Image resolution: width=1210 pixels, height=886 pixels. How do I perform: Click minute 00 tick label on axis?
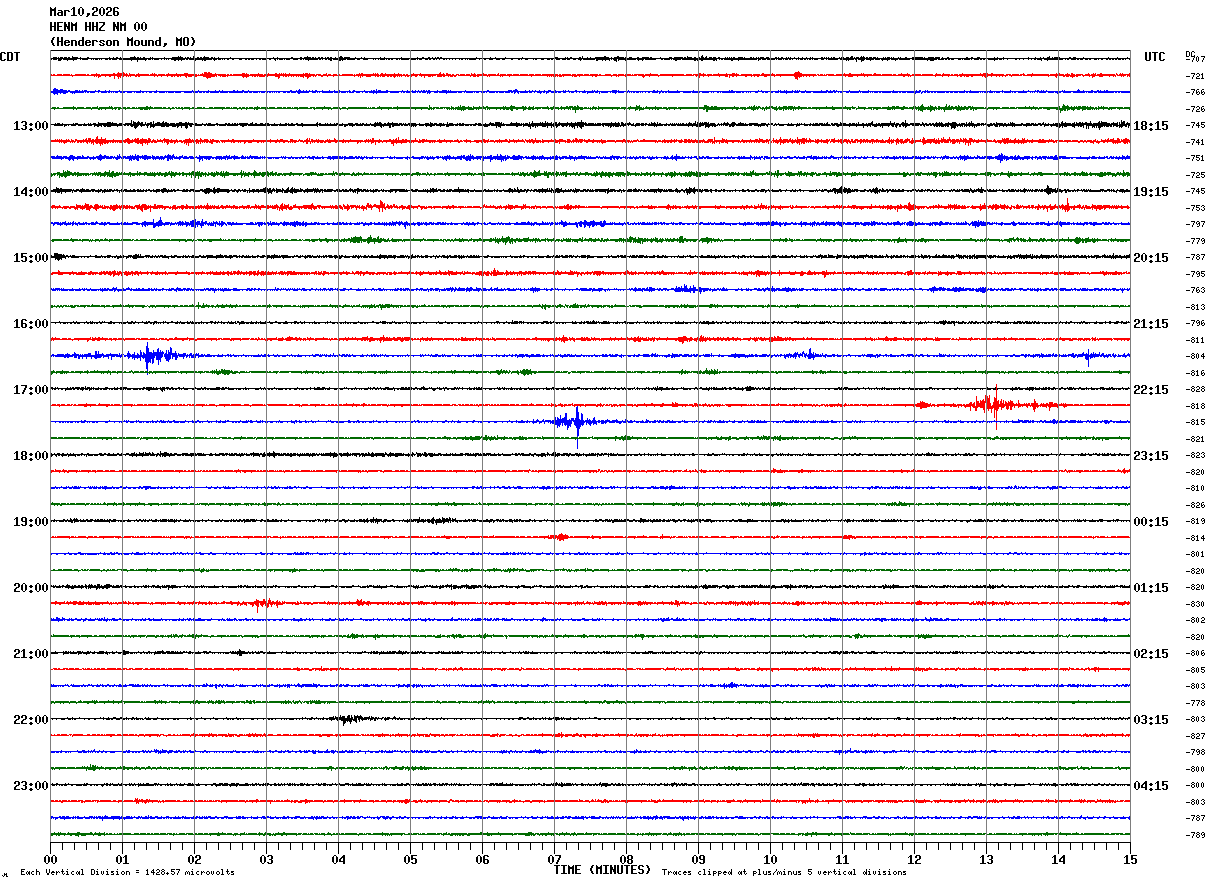(x=50, y=859)
